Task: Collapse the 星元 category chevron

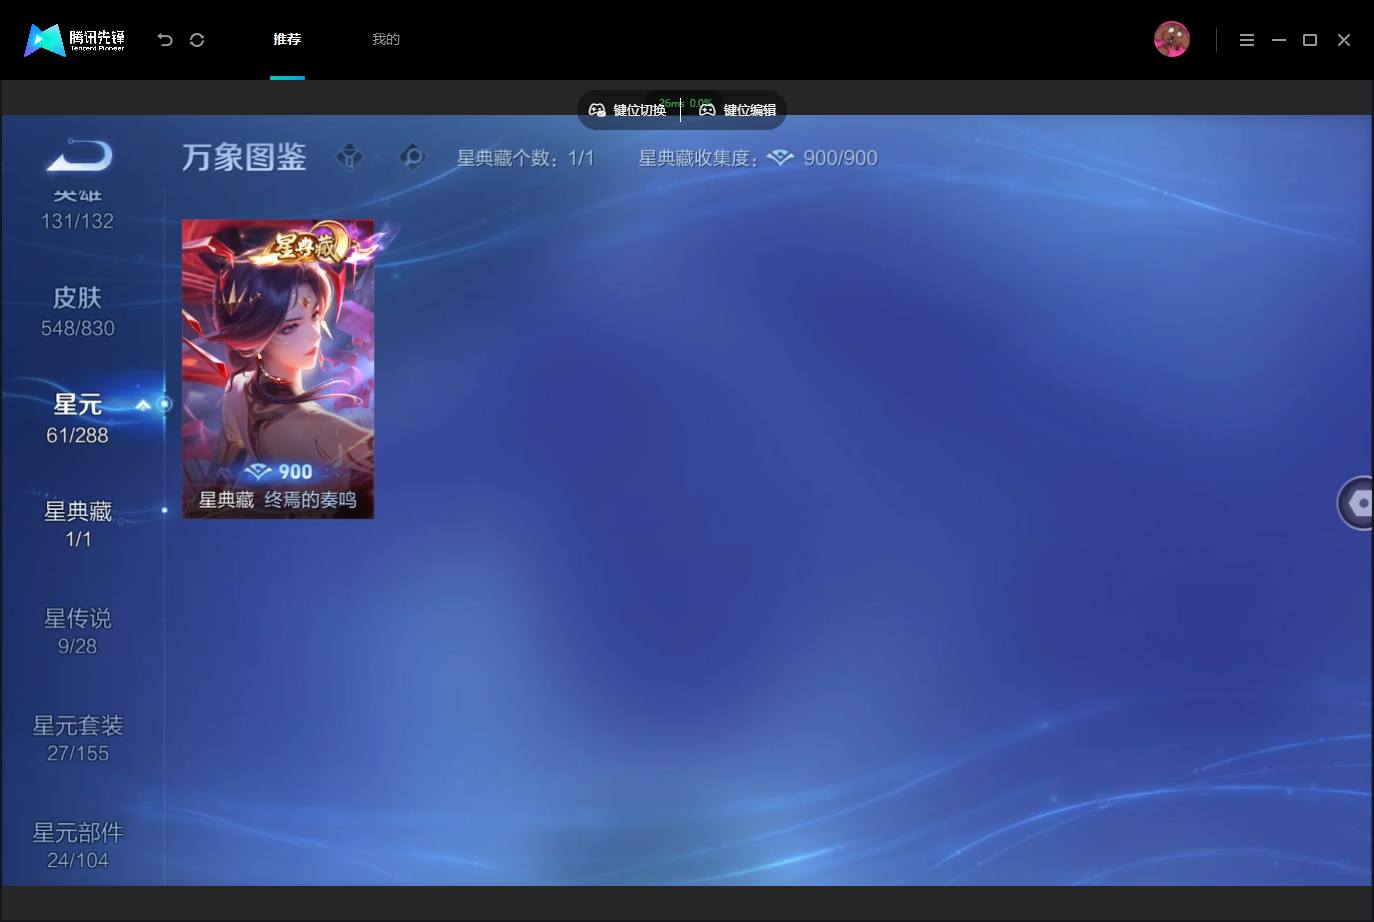Action: click(x=143, y=405)
